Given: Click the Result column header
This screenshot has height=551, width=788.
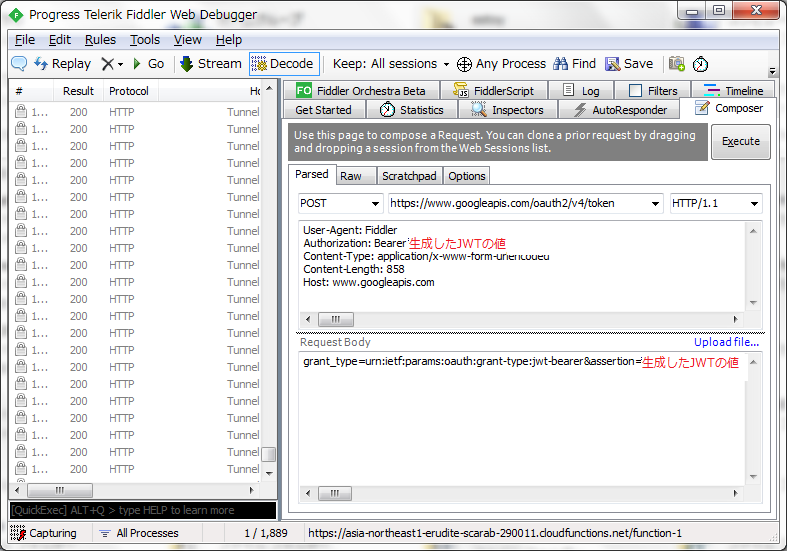Looking at the screenshot, I should (78, 91).
